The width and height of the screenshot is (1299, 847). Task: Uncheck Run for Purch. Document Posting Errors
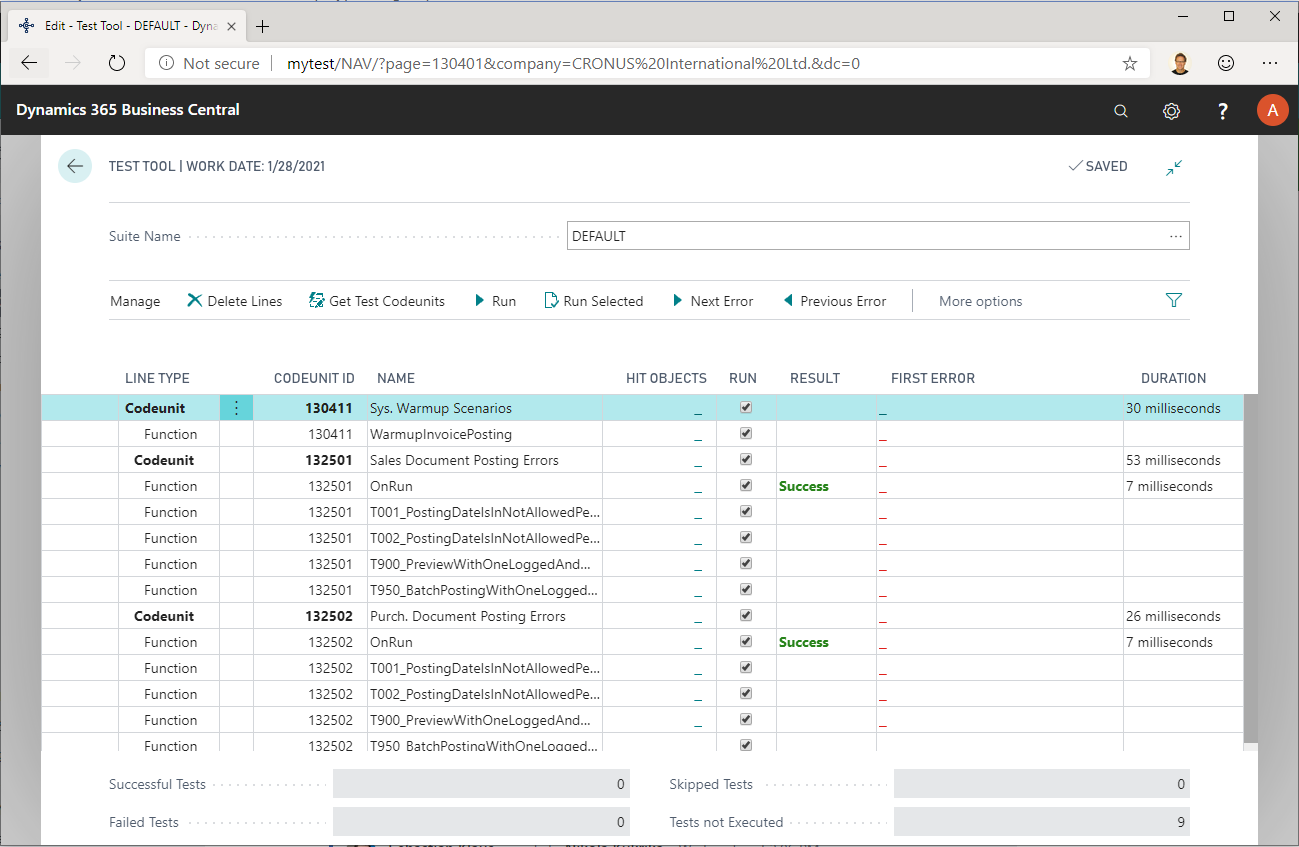[x=745, y=616]
